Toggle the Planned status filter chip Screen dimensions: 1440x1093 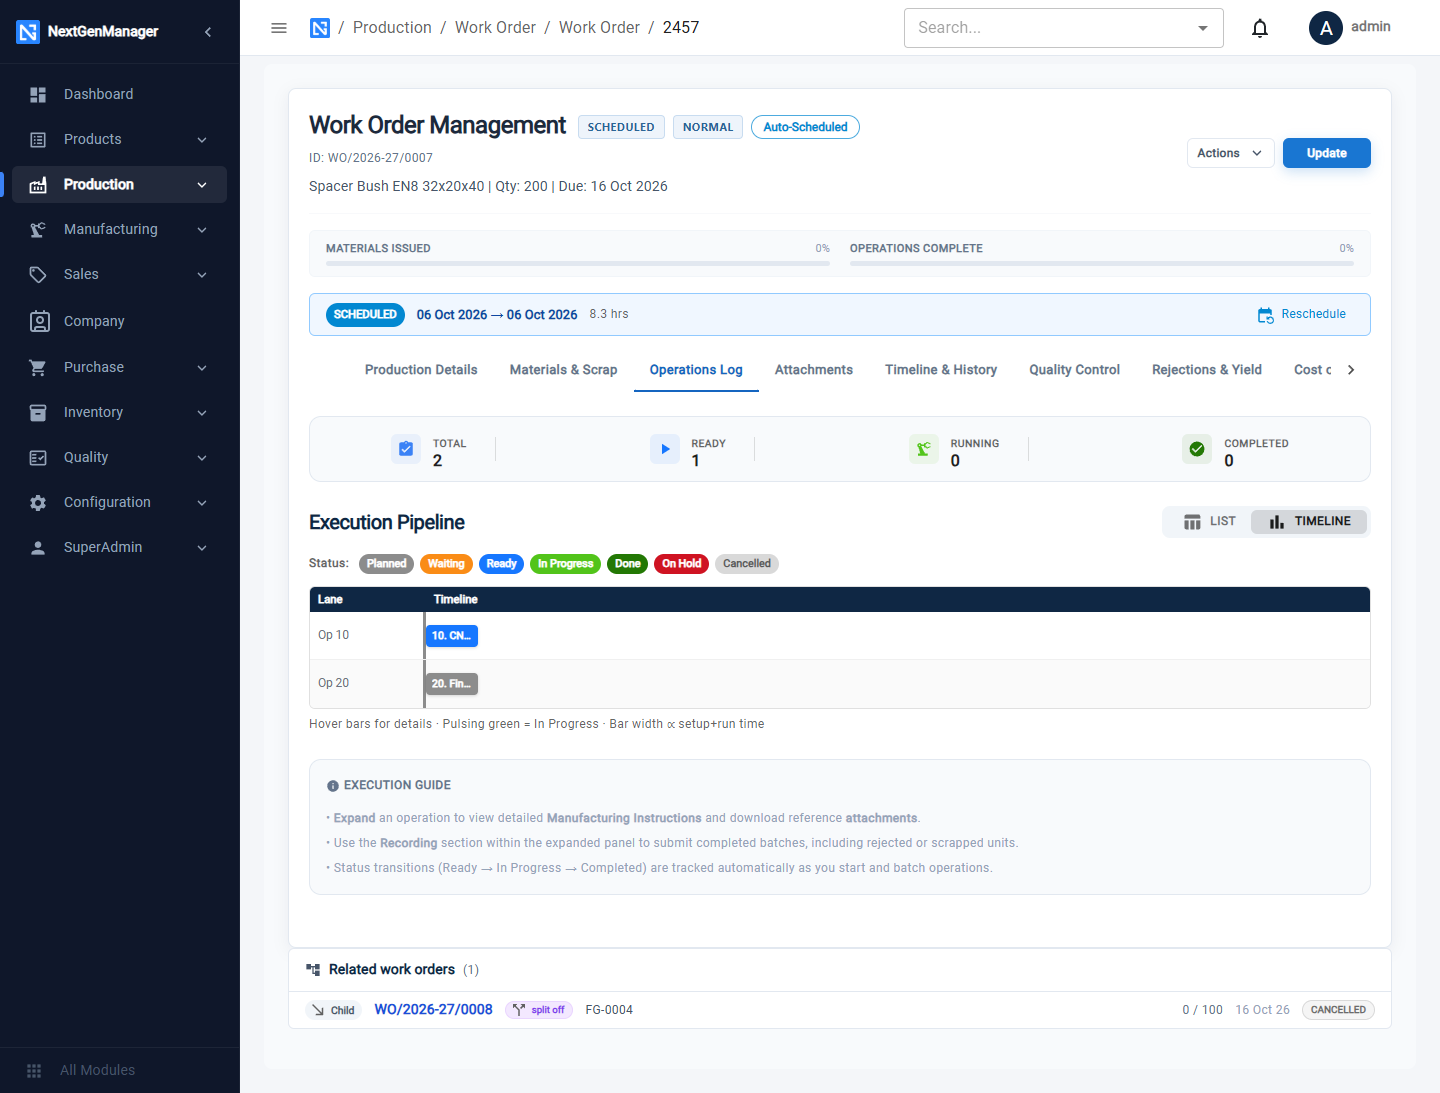(386, 564)
